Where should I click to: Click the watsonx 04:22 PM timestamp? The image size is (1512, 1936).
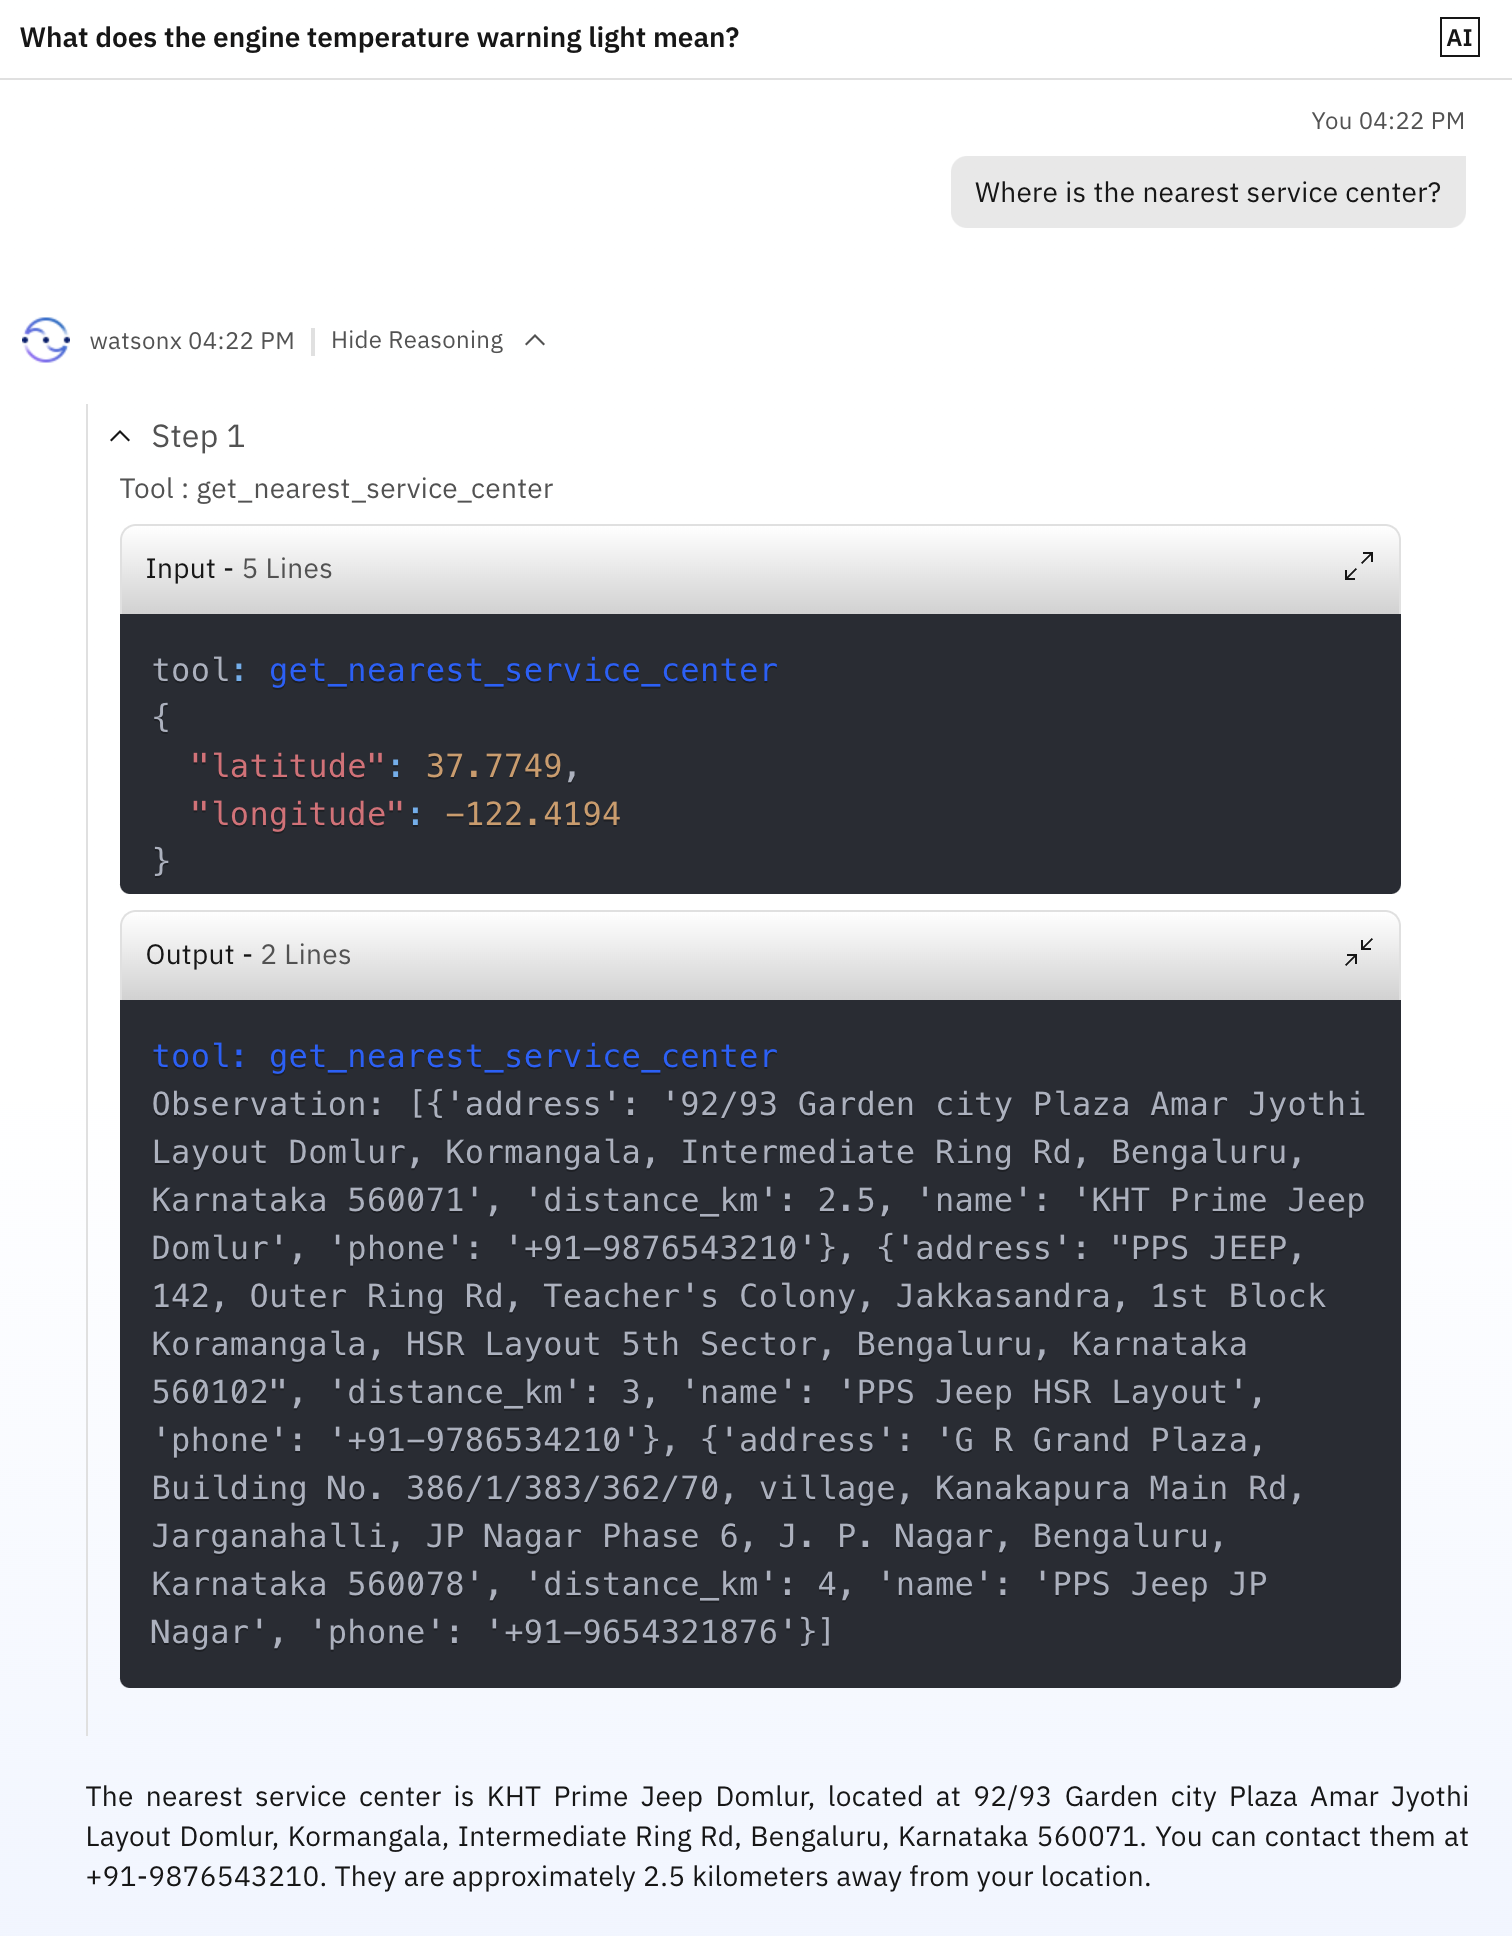[192, 341]
